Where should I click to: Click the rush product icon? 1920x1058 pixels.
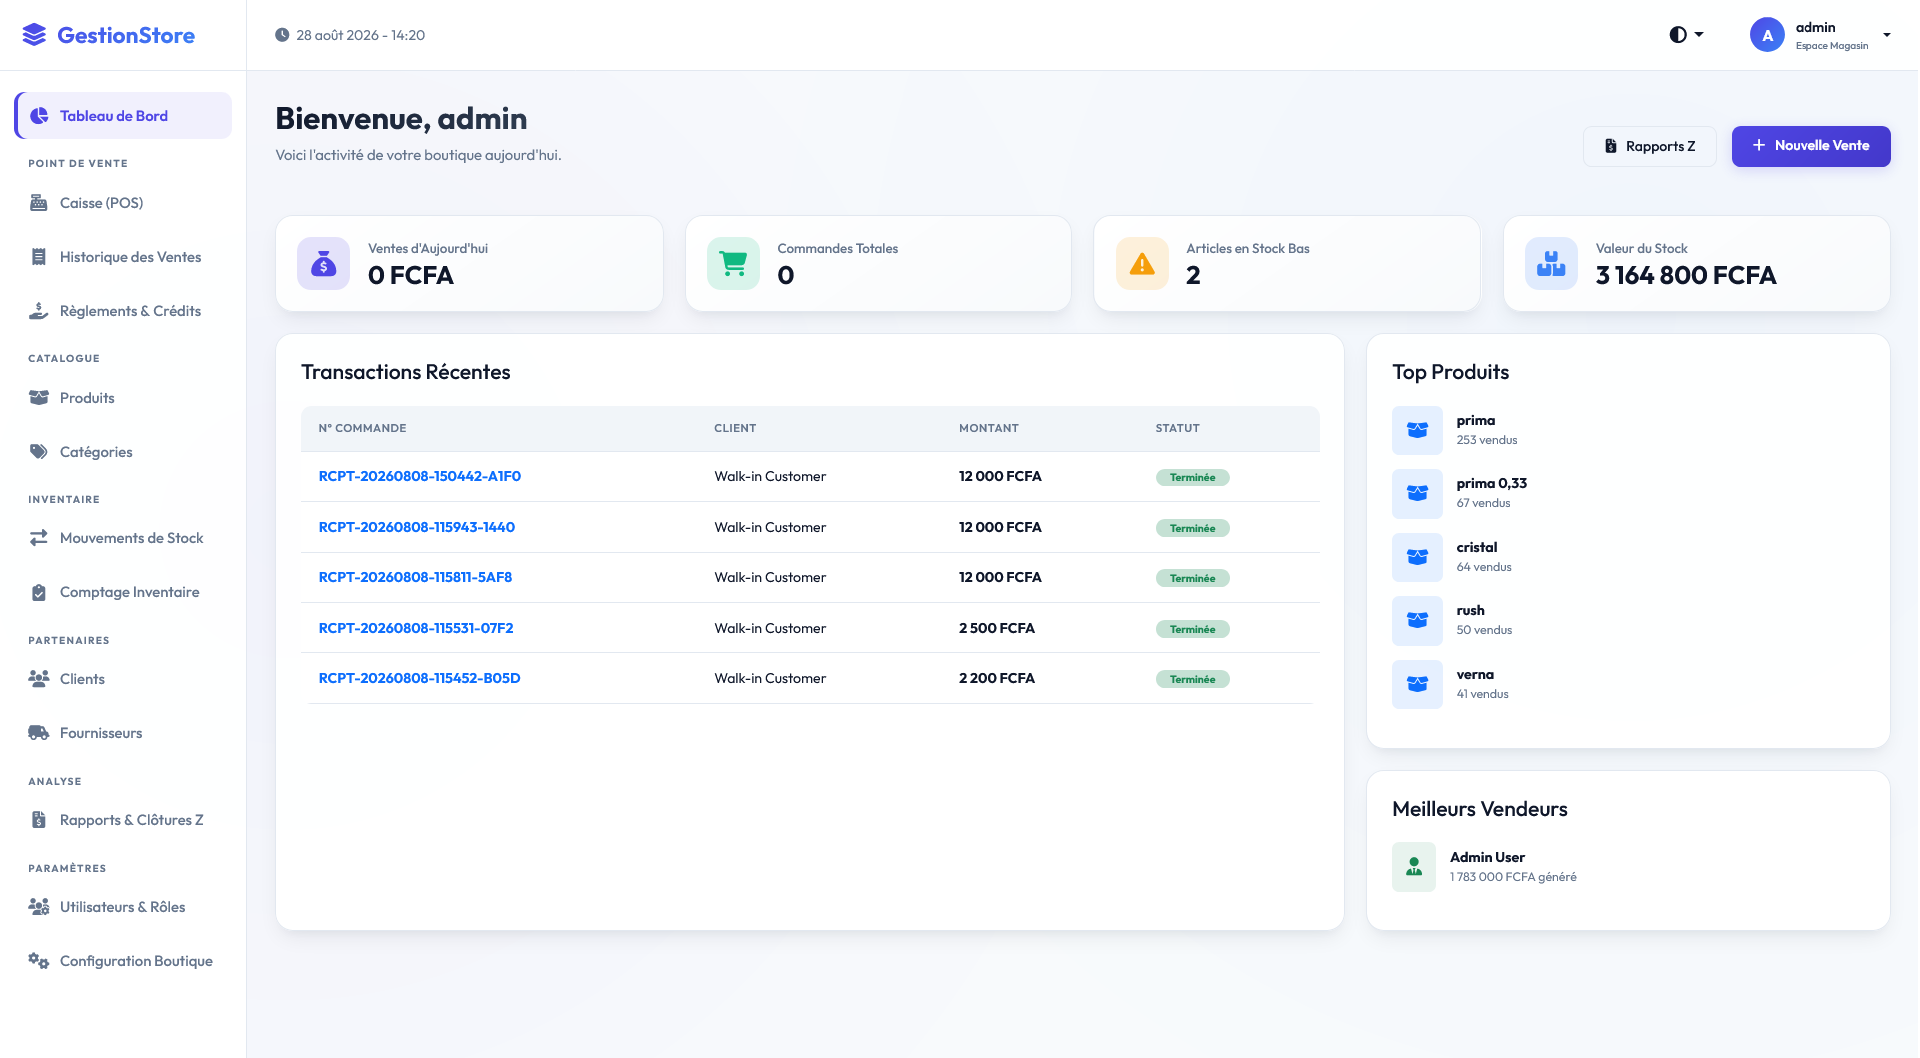(x=1417, y=621)
